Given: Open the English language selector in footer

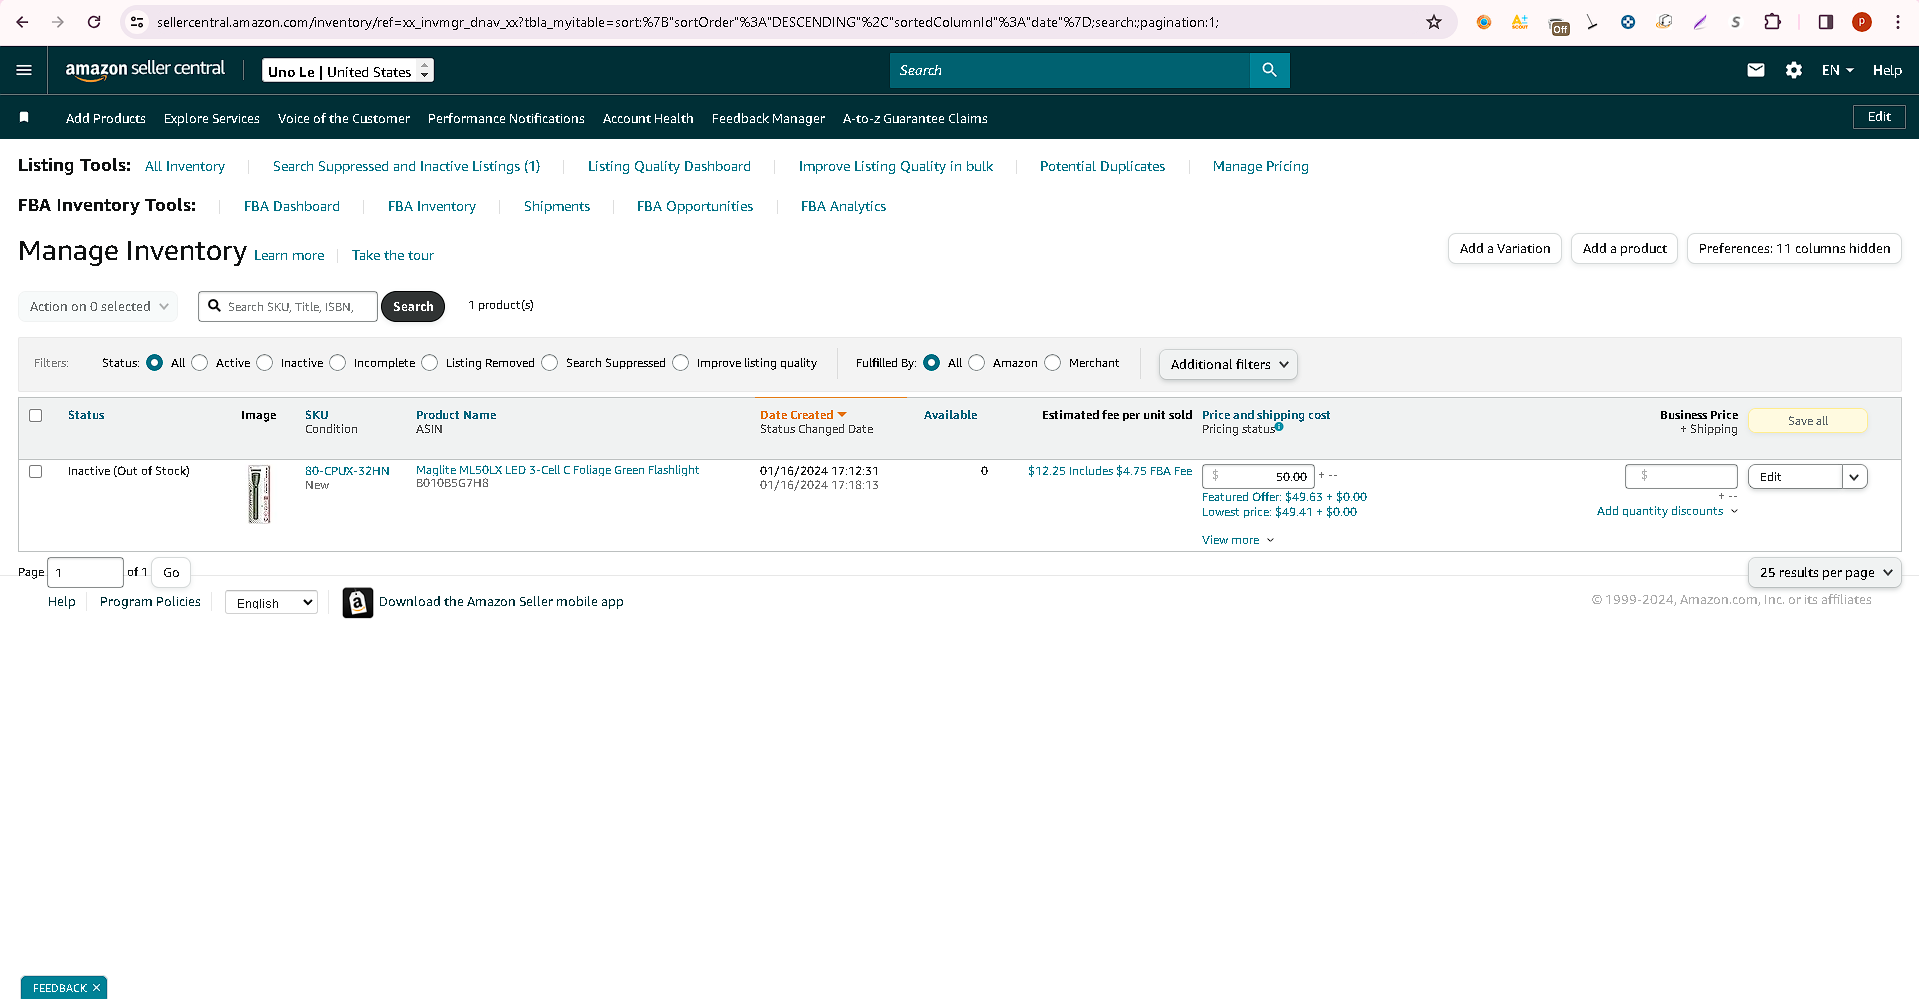Looking at the screenshot, I should 271,603.
